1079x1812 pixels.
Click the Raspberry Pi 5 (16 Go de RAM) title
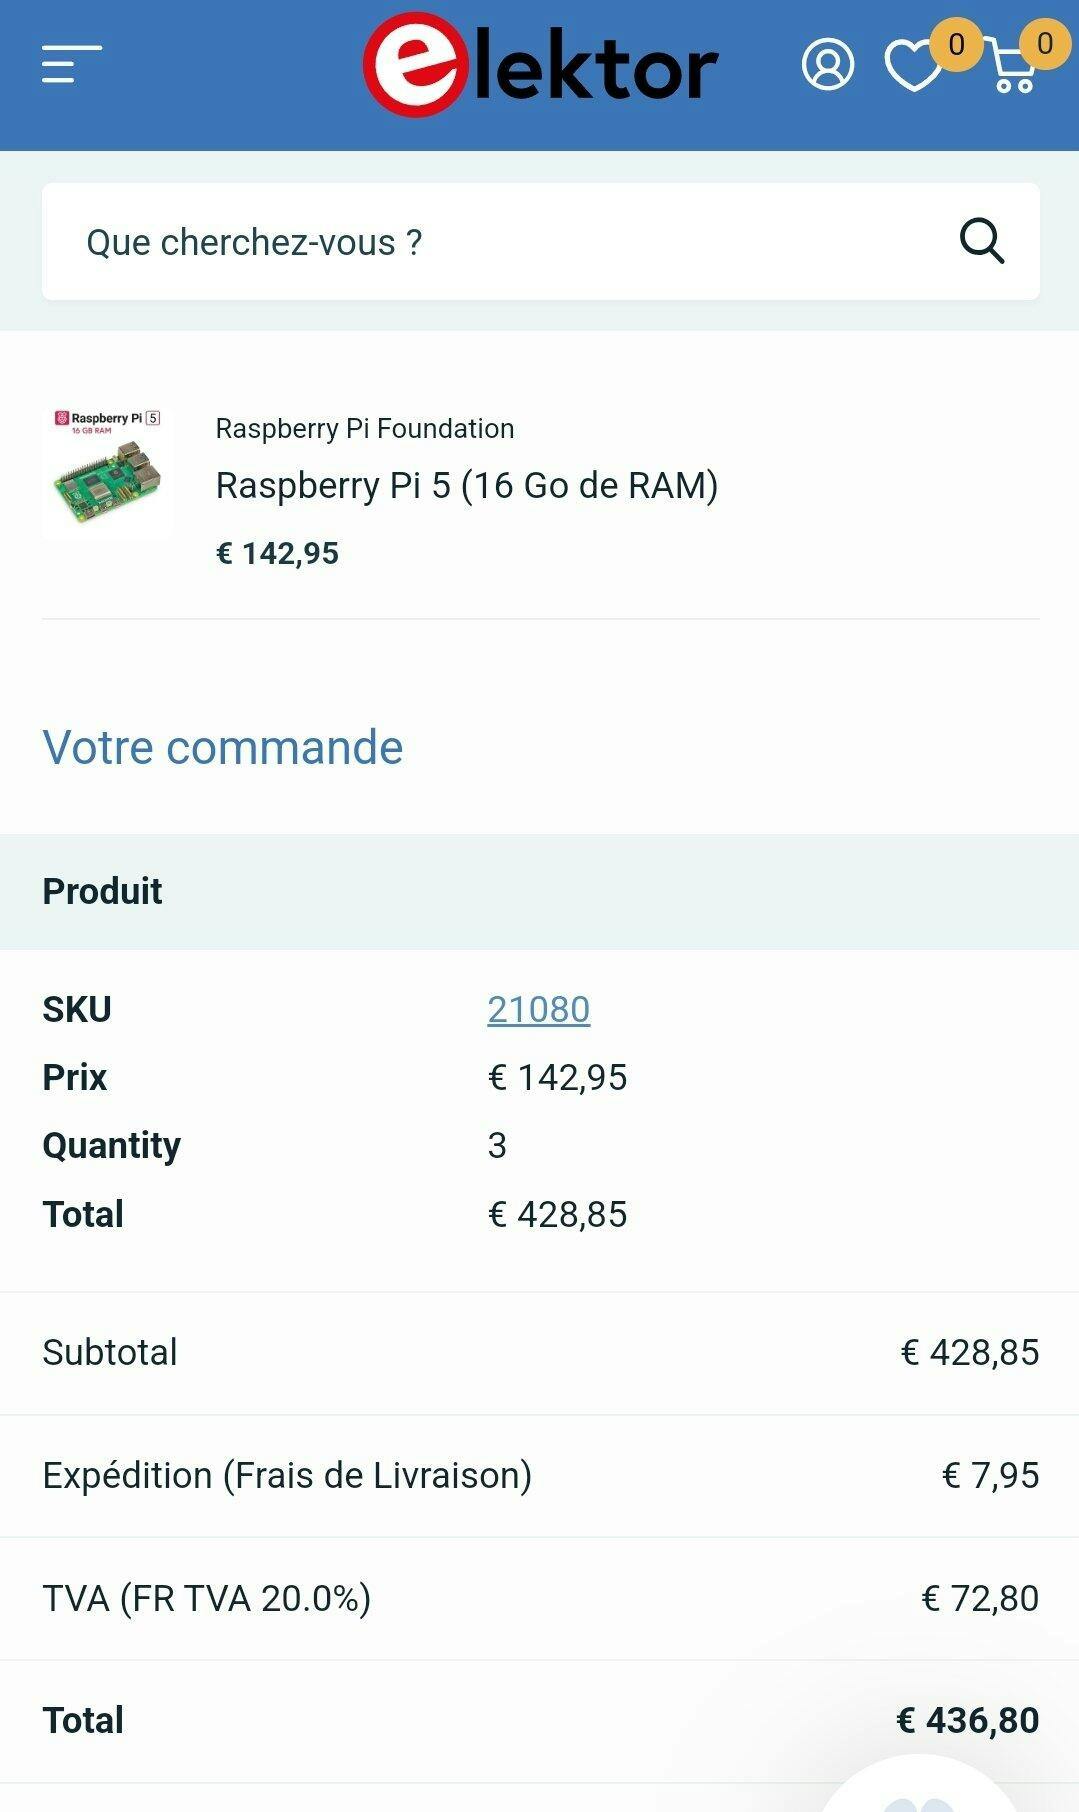click(x=467, y=486)
